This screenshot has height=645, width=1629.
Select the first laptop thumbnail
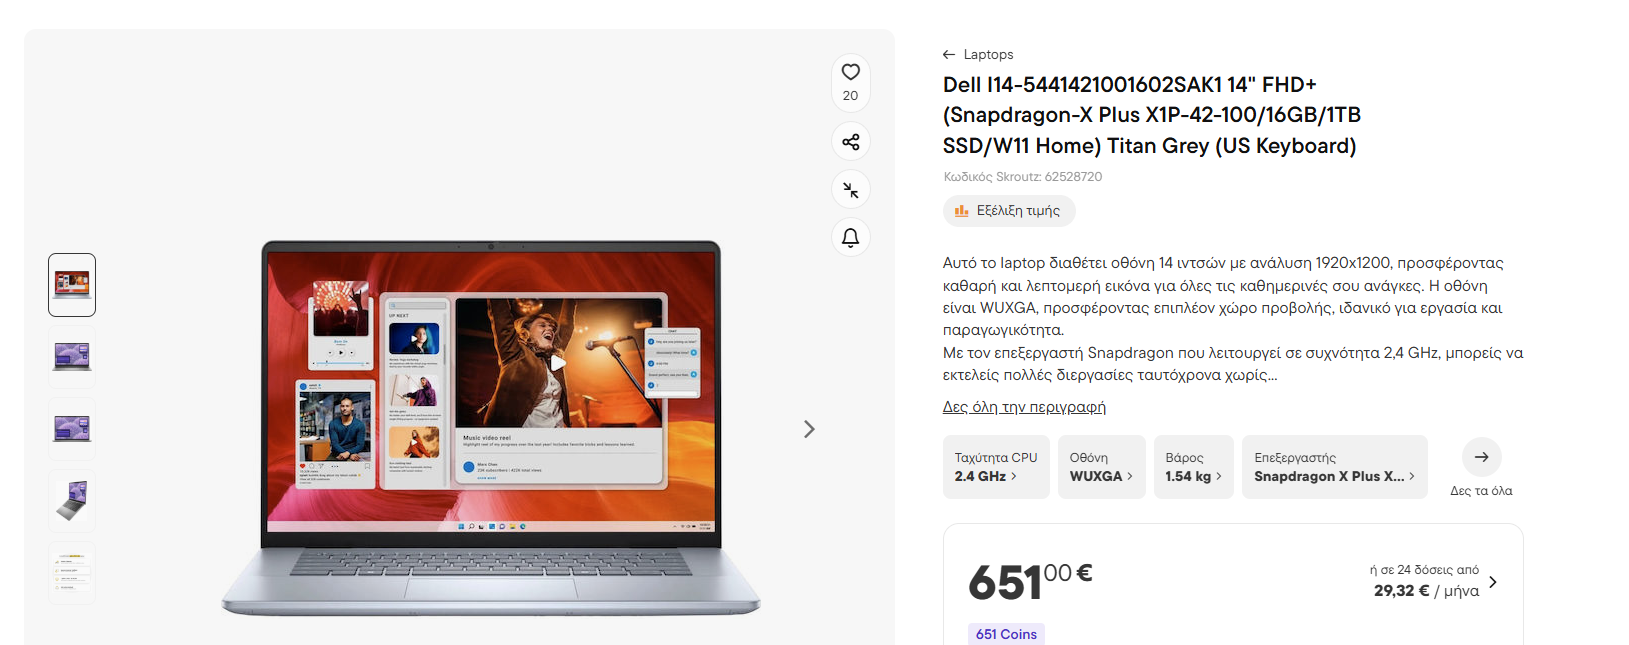tap(72, 285)
